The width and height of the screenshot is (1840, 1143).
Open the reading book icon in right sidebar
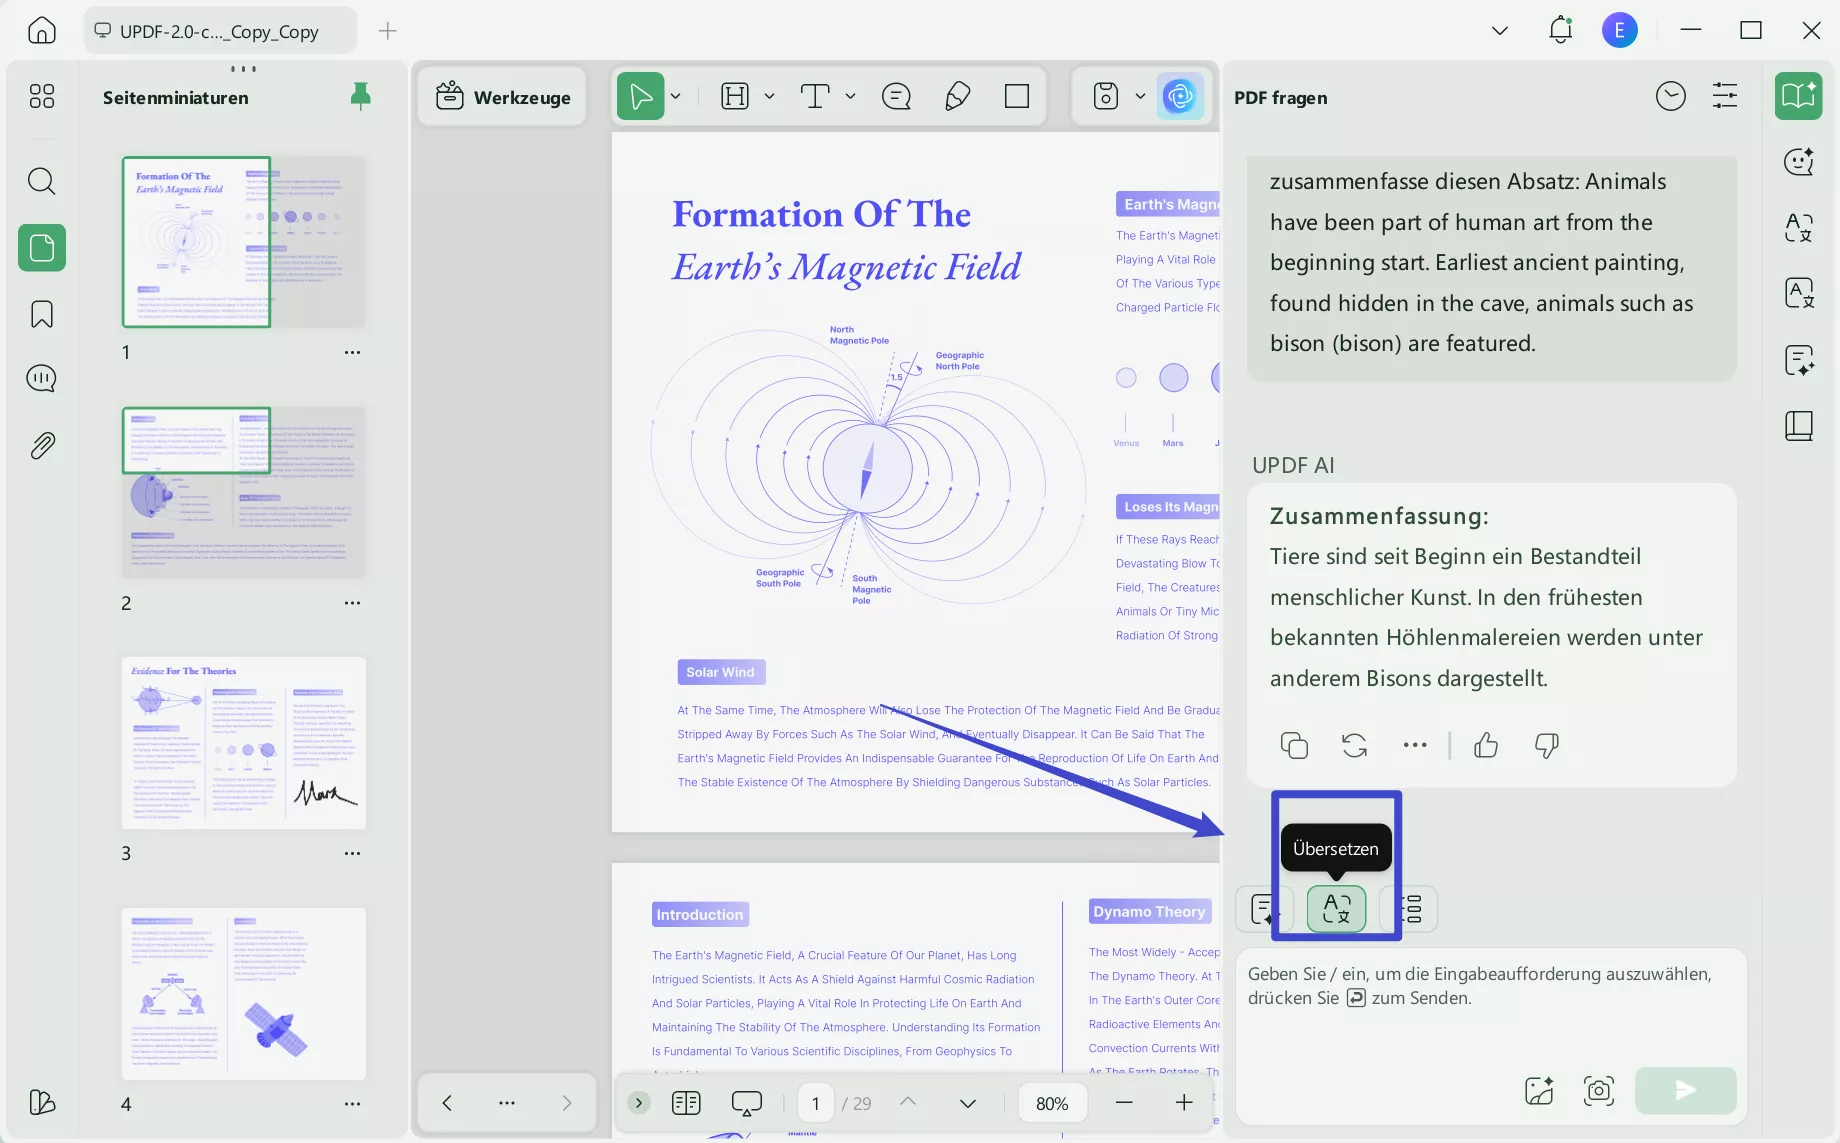[x=1799, y=426]
